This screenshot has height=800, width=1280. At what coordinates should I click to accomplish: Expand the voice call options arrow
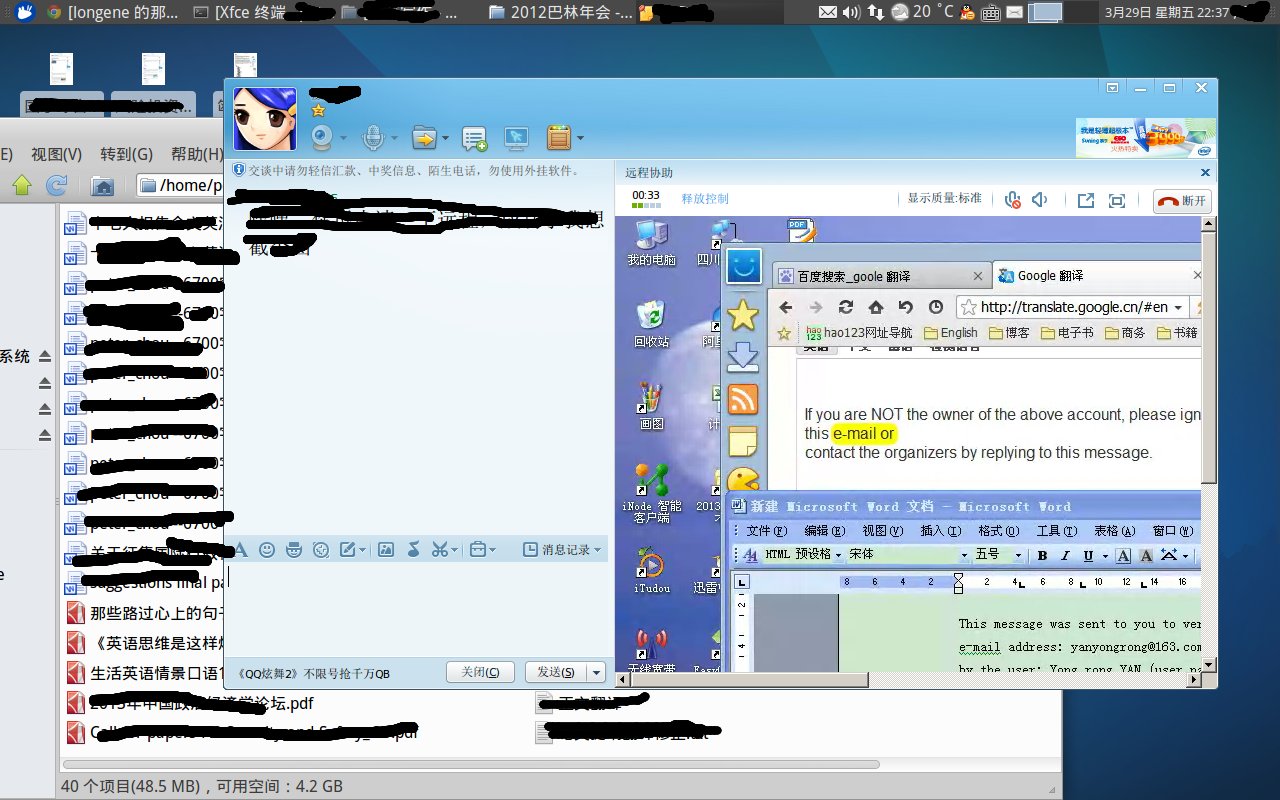(393, 138)
